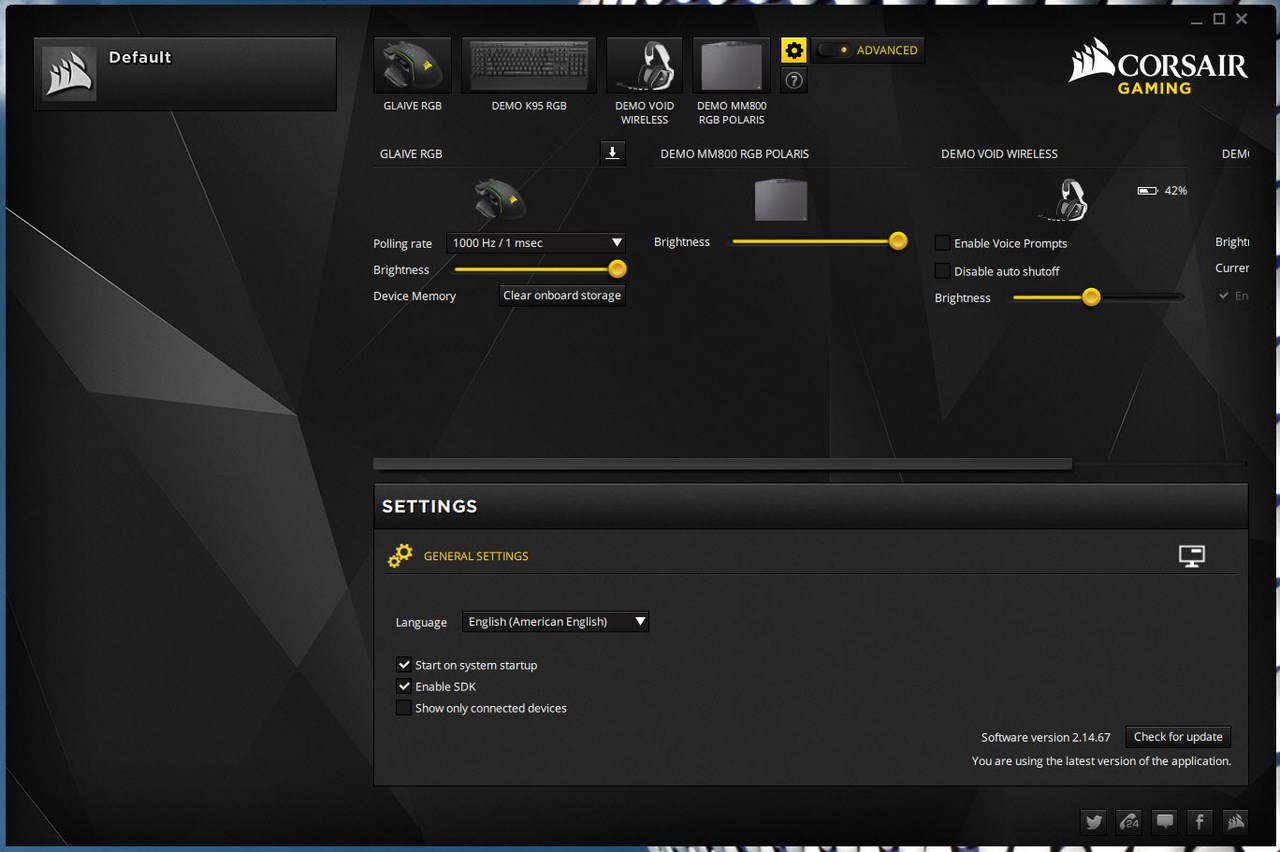Open the Language dropdown
1280x852 pixels.
(x=555, y=621)
